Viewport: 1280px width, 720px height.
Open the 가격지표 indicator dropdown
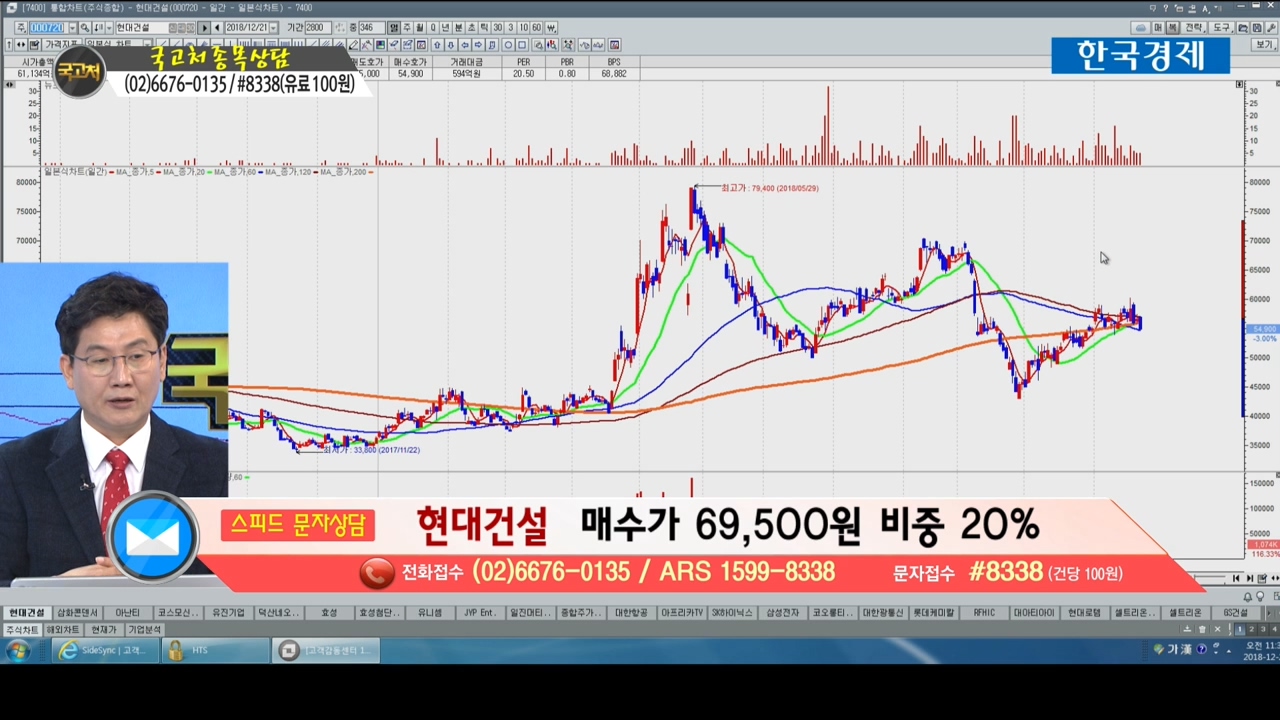point(61,45)
